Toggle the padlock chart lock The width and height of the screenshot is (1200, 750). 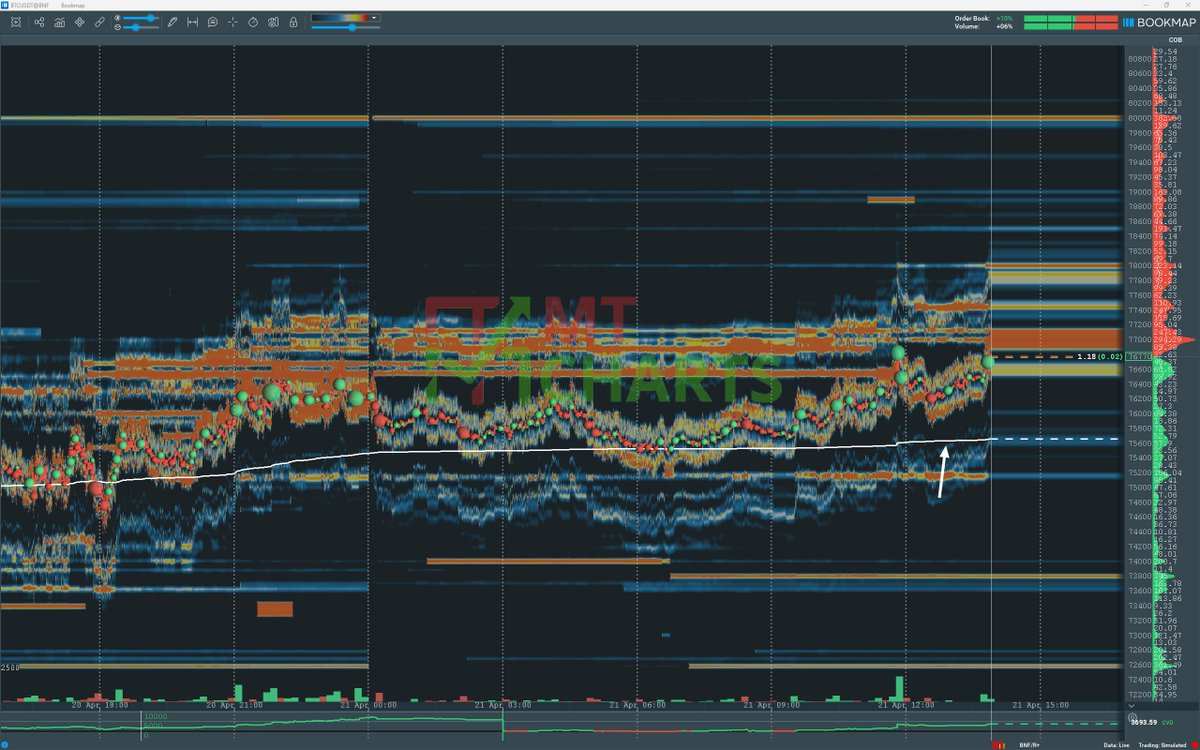[x=292, y=21]
